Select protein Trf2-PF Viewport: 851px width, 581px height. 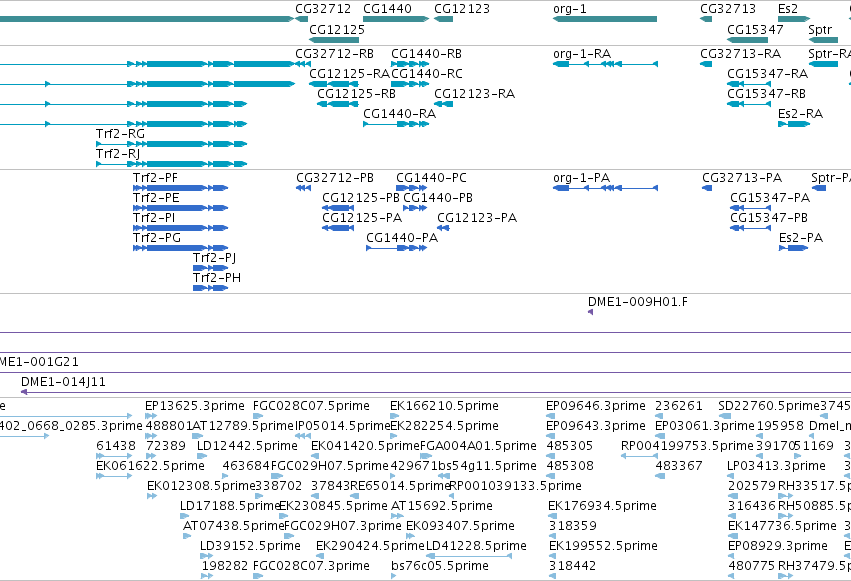(x=180, y=188)
